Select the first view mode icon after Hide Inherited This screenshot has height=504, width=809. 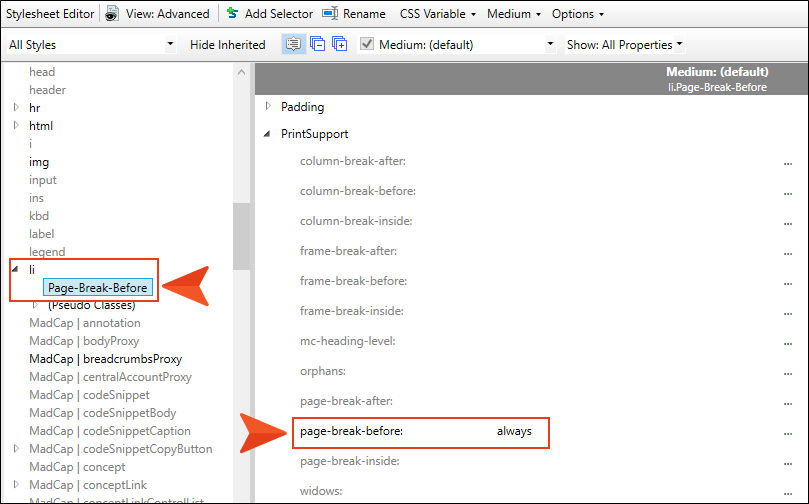[293, 44]
